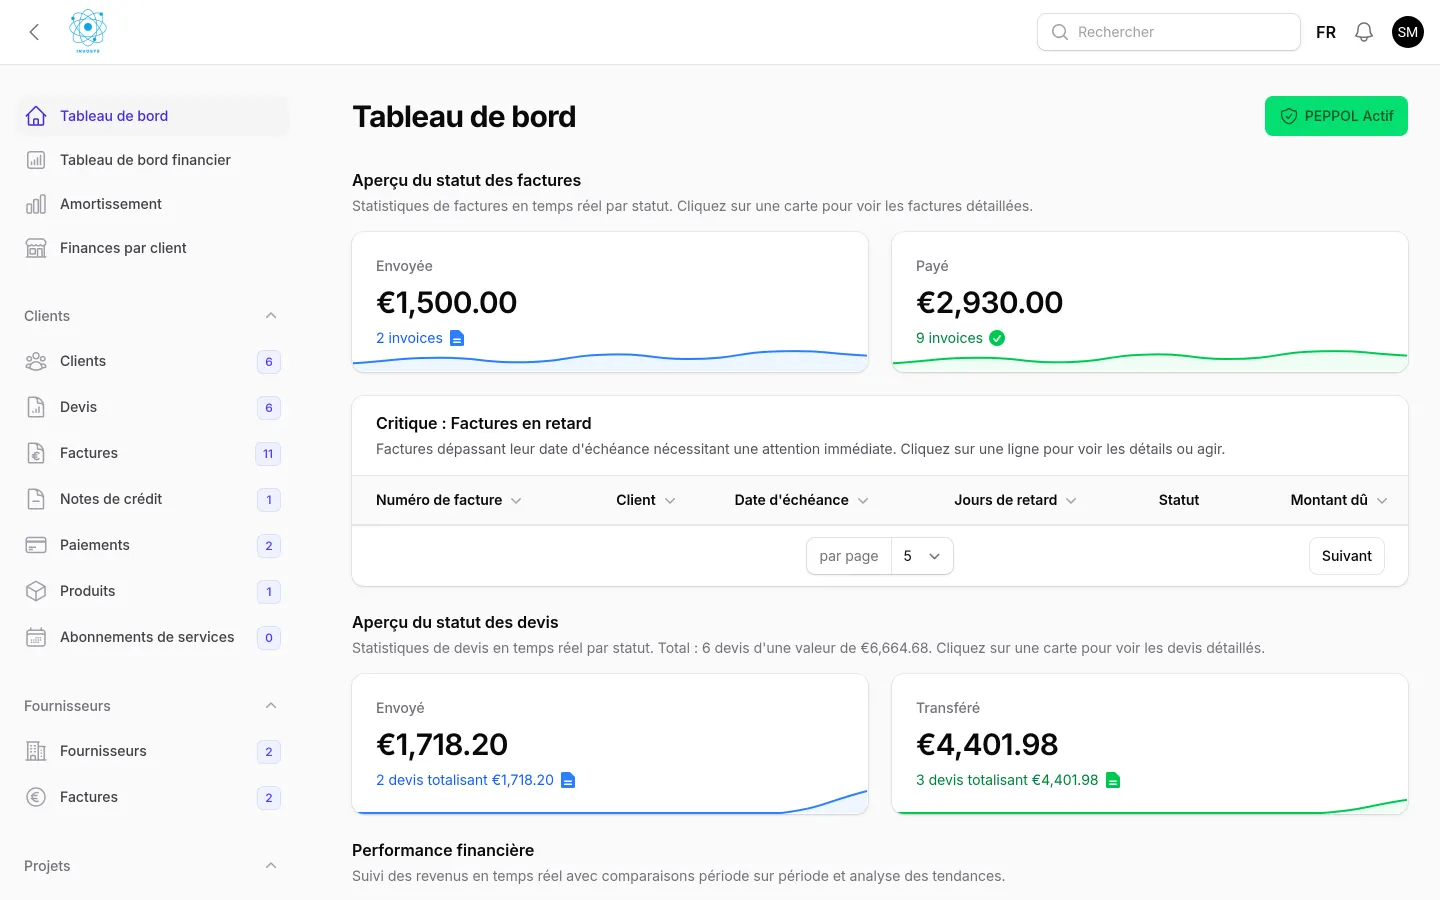Click the Amortissement bars icon

click(36, 204)
